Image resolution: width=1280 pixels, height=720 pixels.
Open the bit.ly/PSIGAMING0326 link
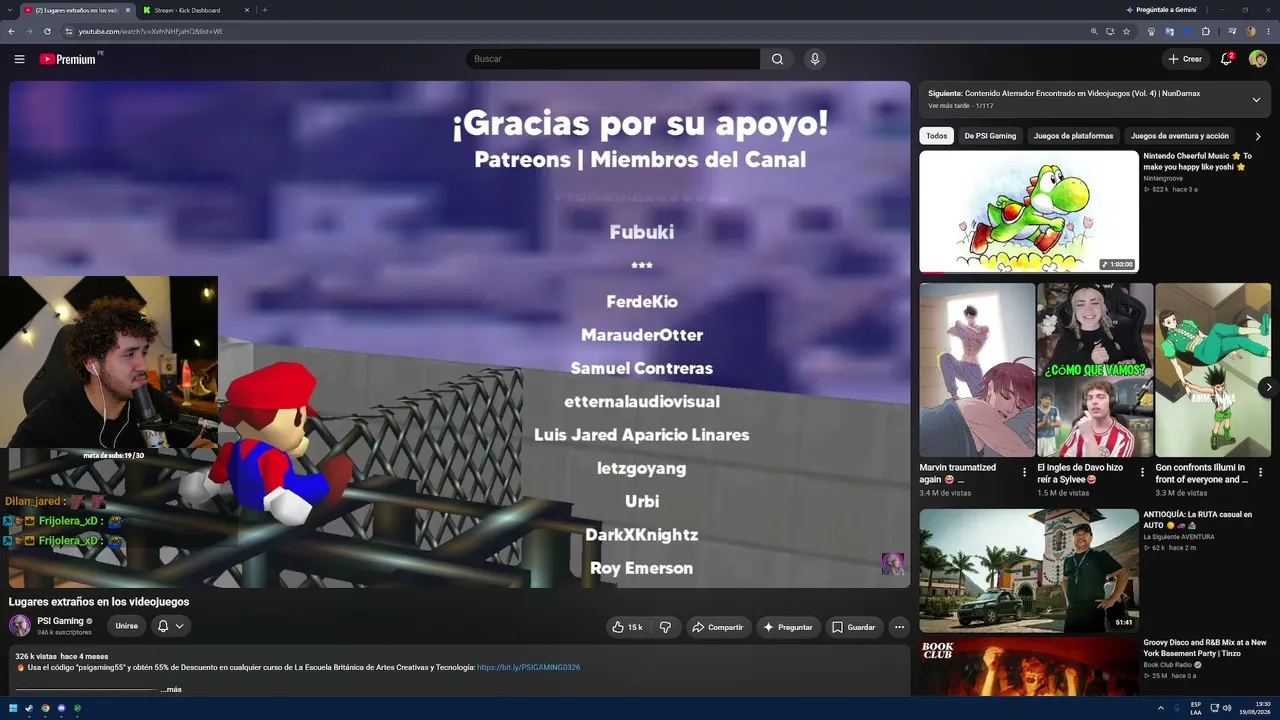pos(528,667)
